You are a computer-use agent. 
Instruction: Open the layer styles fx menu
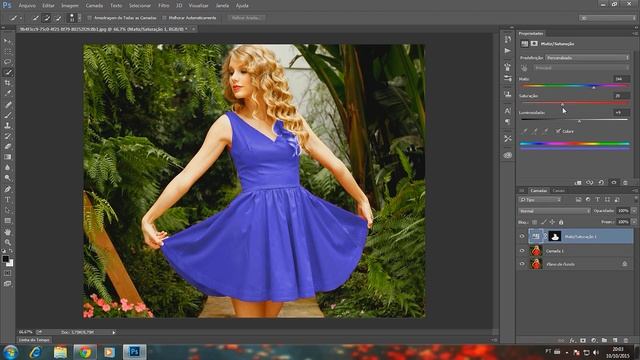[x=572, y=340]
